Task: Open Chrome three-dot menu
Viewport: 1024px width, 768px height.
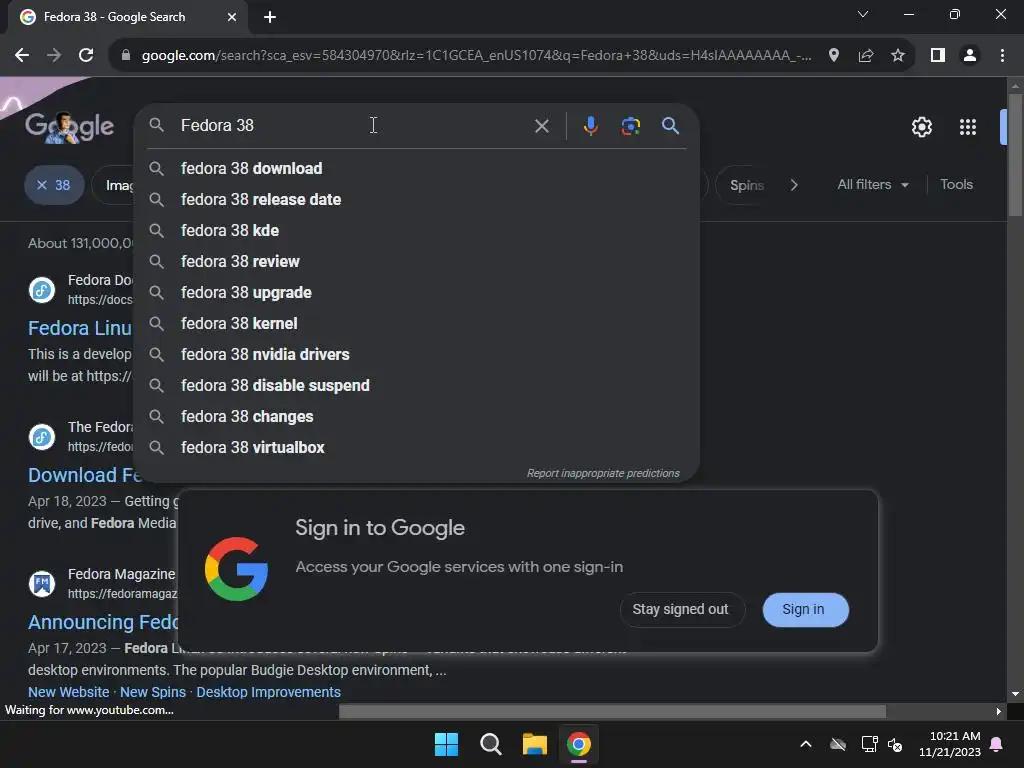Action: click(x=1002, y=56)
